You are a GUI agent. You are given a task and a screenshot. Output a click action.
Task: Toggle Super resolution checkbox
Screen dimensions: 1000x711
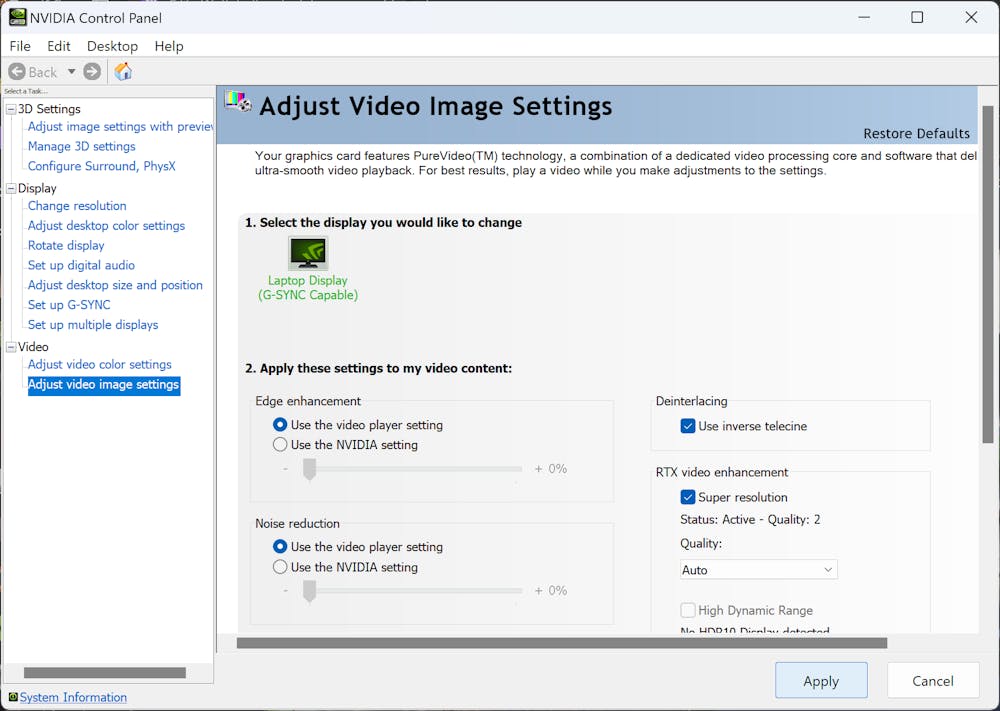[688, 497]
